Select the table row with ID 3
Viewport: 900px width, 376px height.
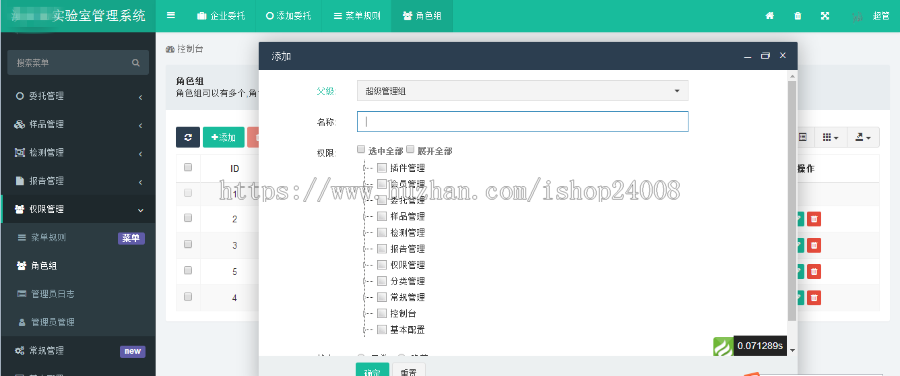[x=188, y=245]
